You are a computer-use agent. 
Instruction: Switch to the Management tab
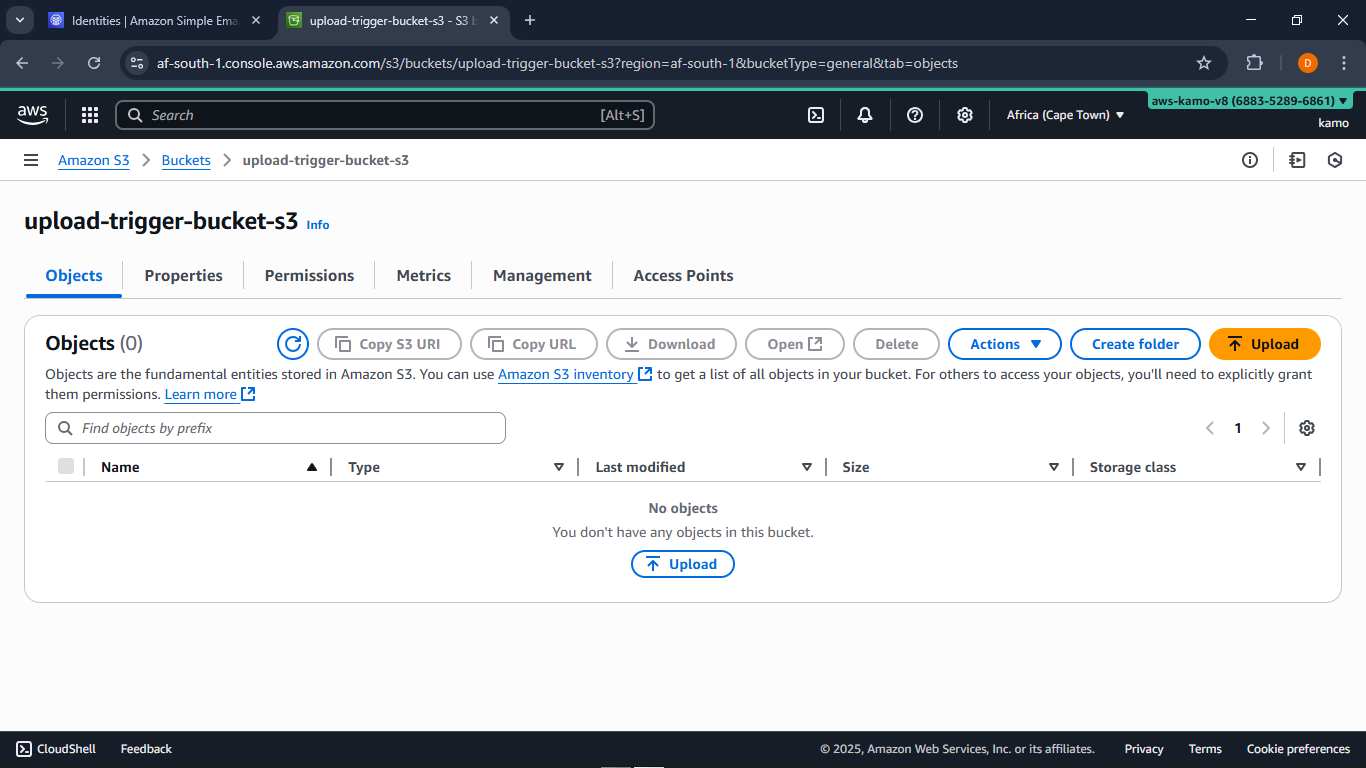(x=541, y=275)
